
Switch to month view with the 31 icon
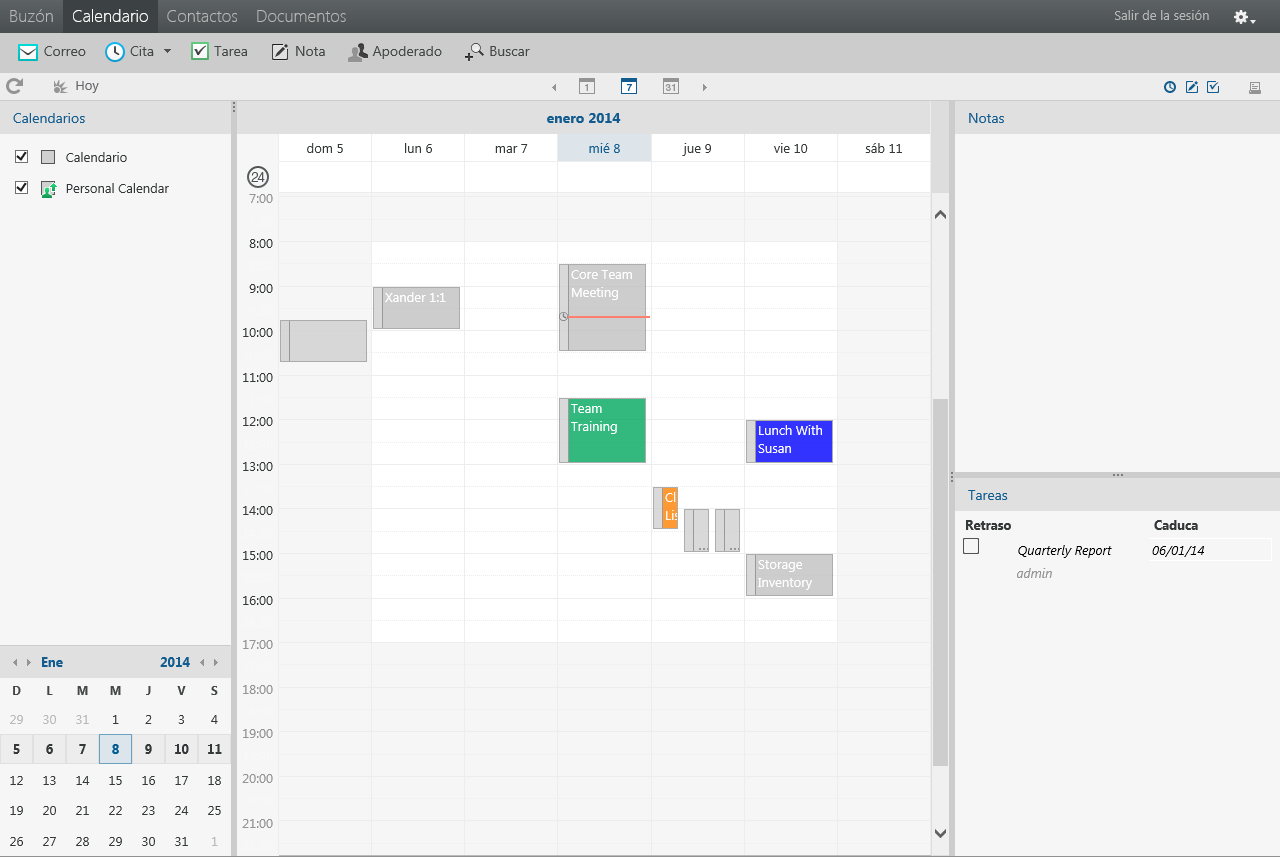point(669,87)
